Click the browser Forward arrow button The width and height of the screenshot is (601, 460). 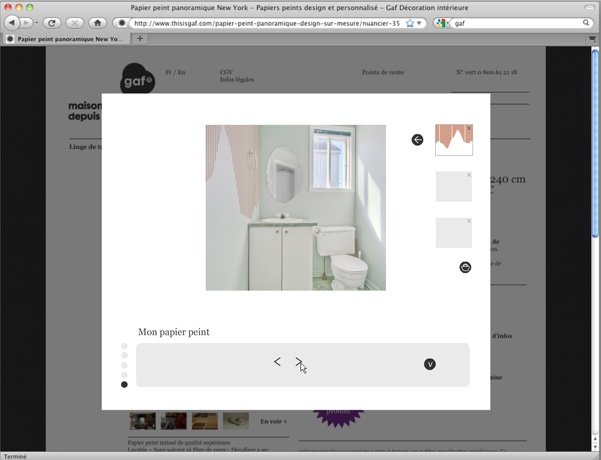click(x=25, y=23)
